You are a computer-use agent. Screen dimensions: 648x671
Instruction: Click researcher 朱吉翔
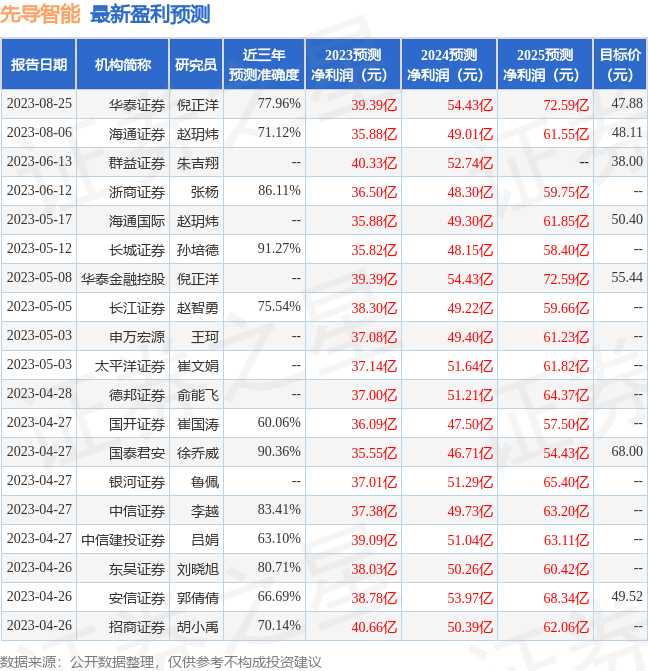pyautogui.click(x=198, y=163)
